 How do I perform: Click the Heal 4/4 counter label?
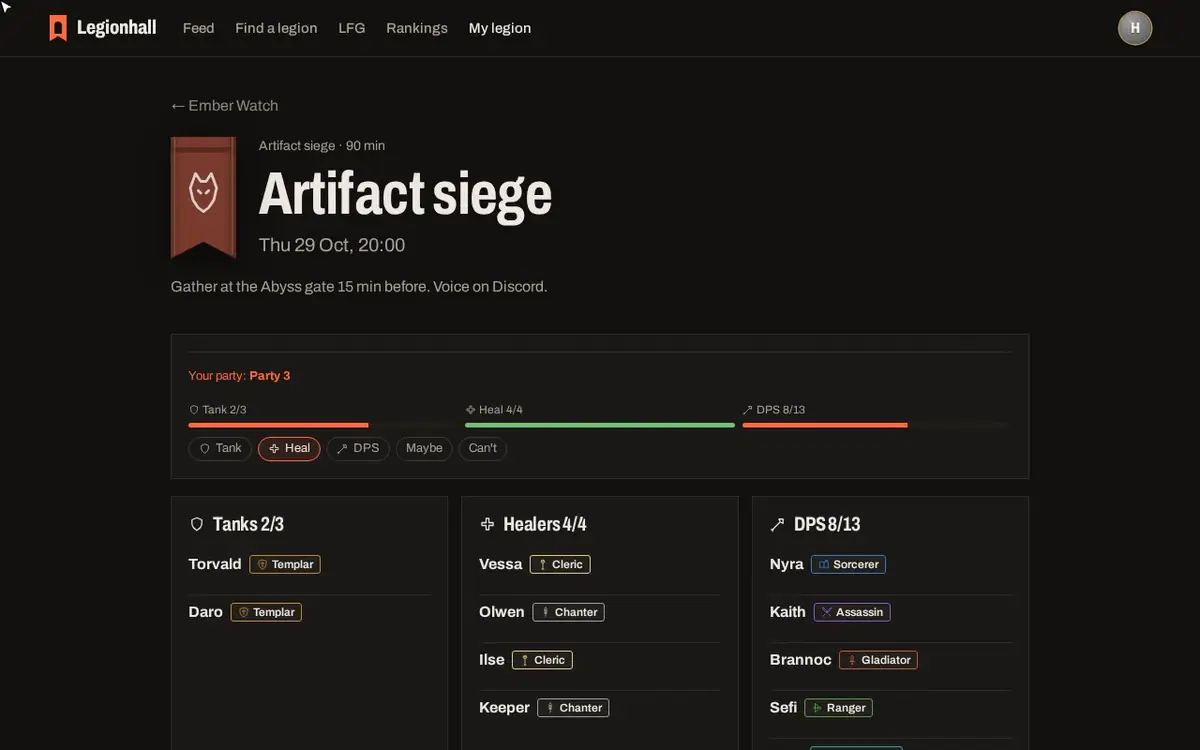coord(494,410)
